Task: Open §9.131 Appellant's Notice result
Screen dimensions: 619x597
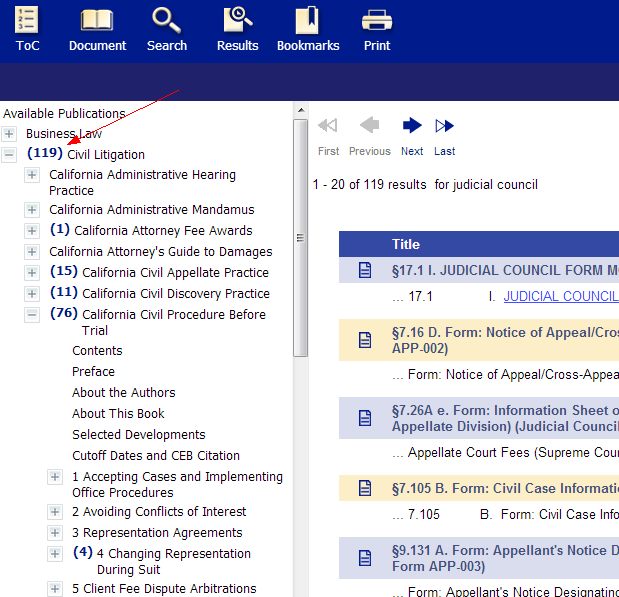Action: tap(505, 558)
